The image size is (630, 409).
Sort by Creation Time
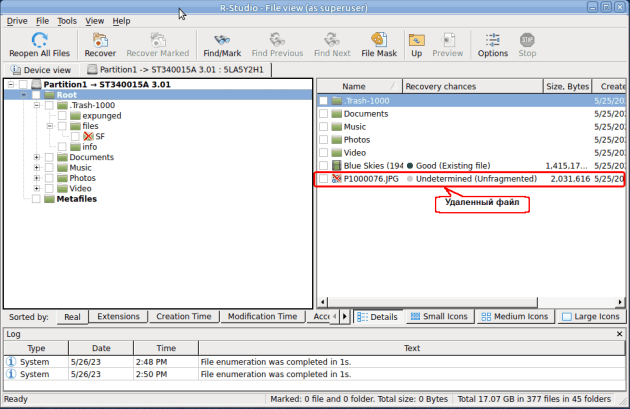tap(184, 317)
